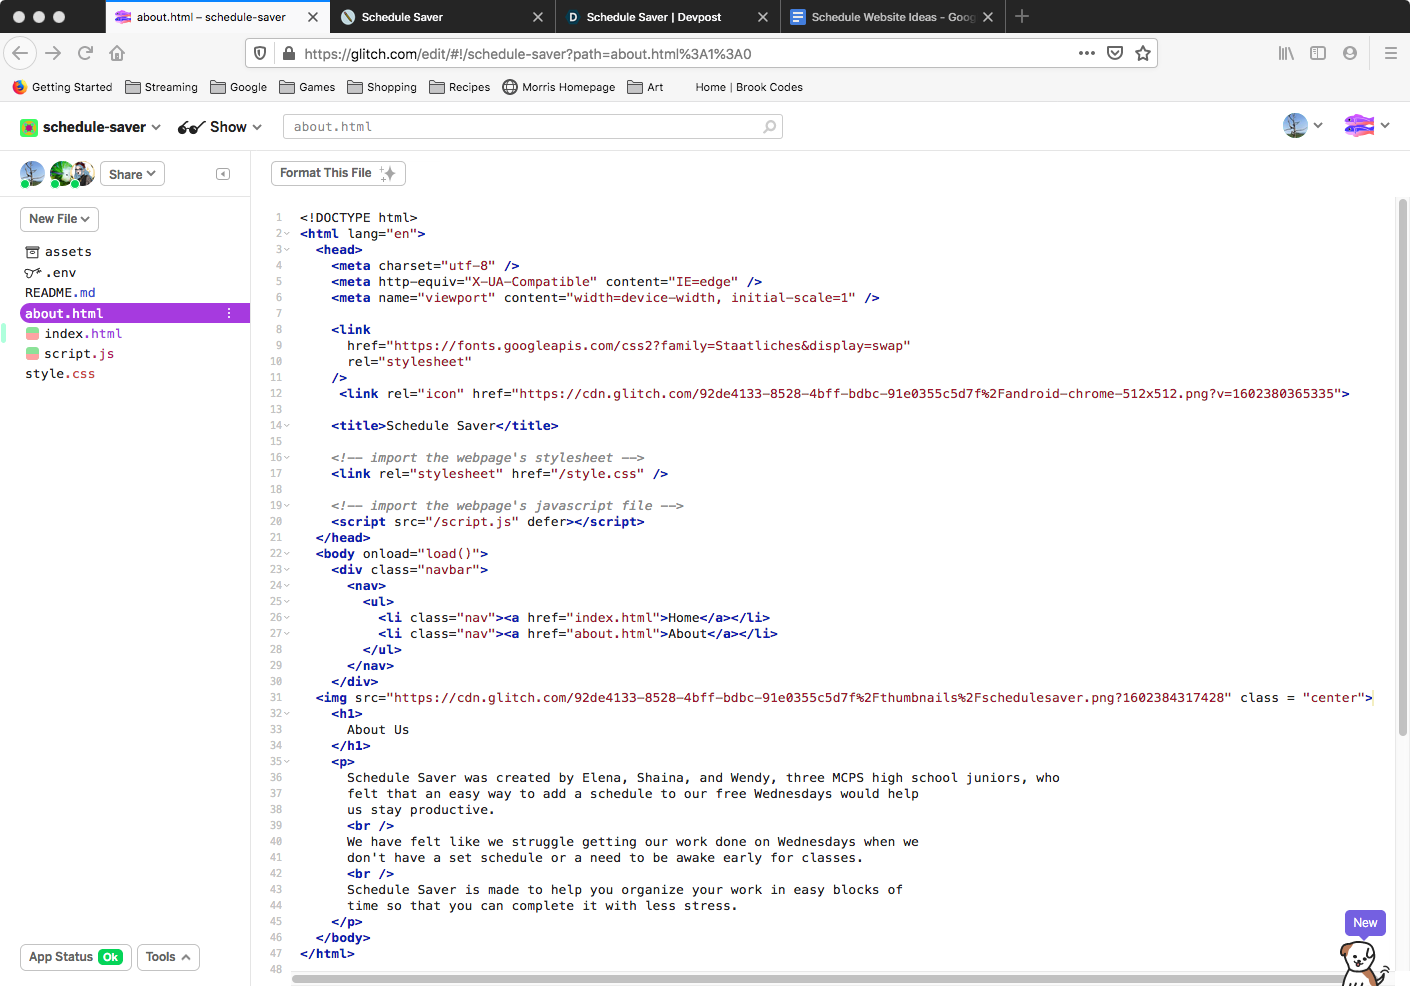Click the editor vertical scrollbar

[x=1403, y=467]
